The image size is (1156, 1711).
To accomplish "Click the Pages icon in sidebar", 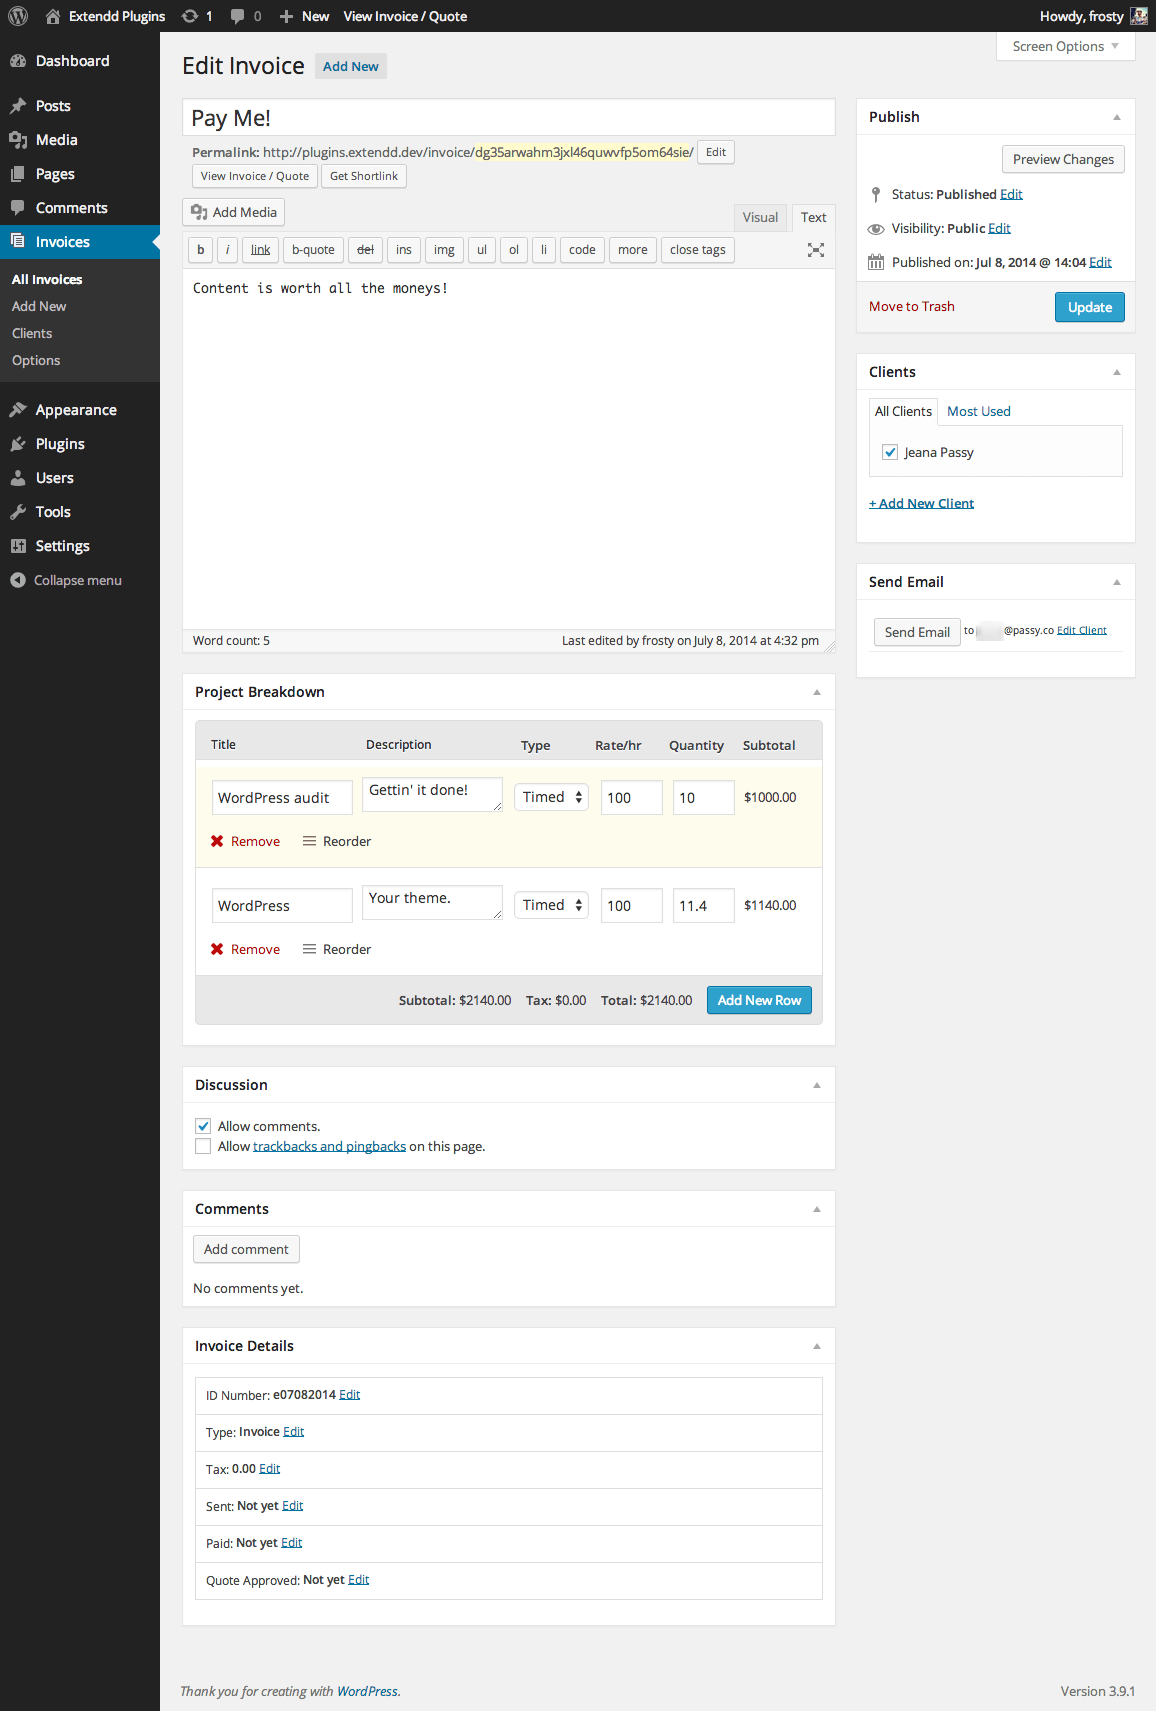I will point(18,174).
